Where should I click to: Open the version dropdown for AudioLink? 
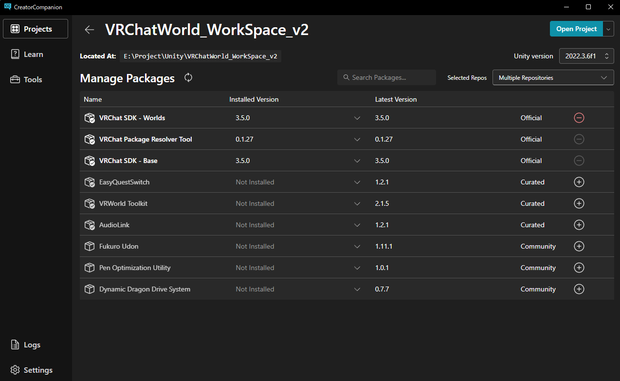pyautogui.click(x=357, y=225)
